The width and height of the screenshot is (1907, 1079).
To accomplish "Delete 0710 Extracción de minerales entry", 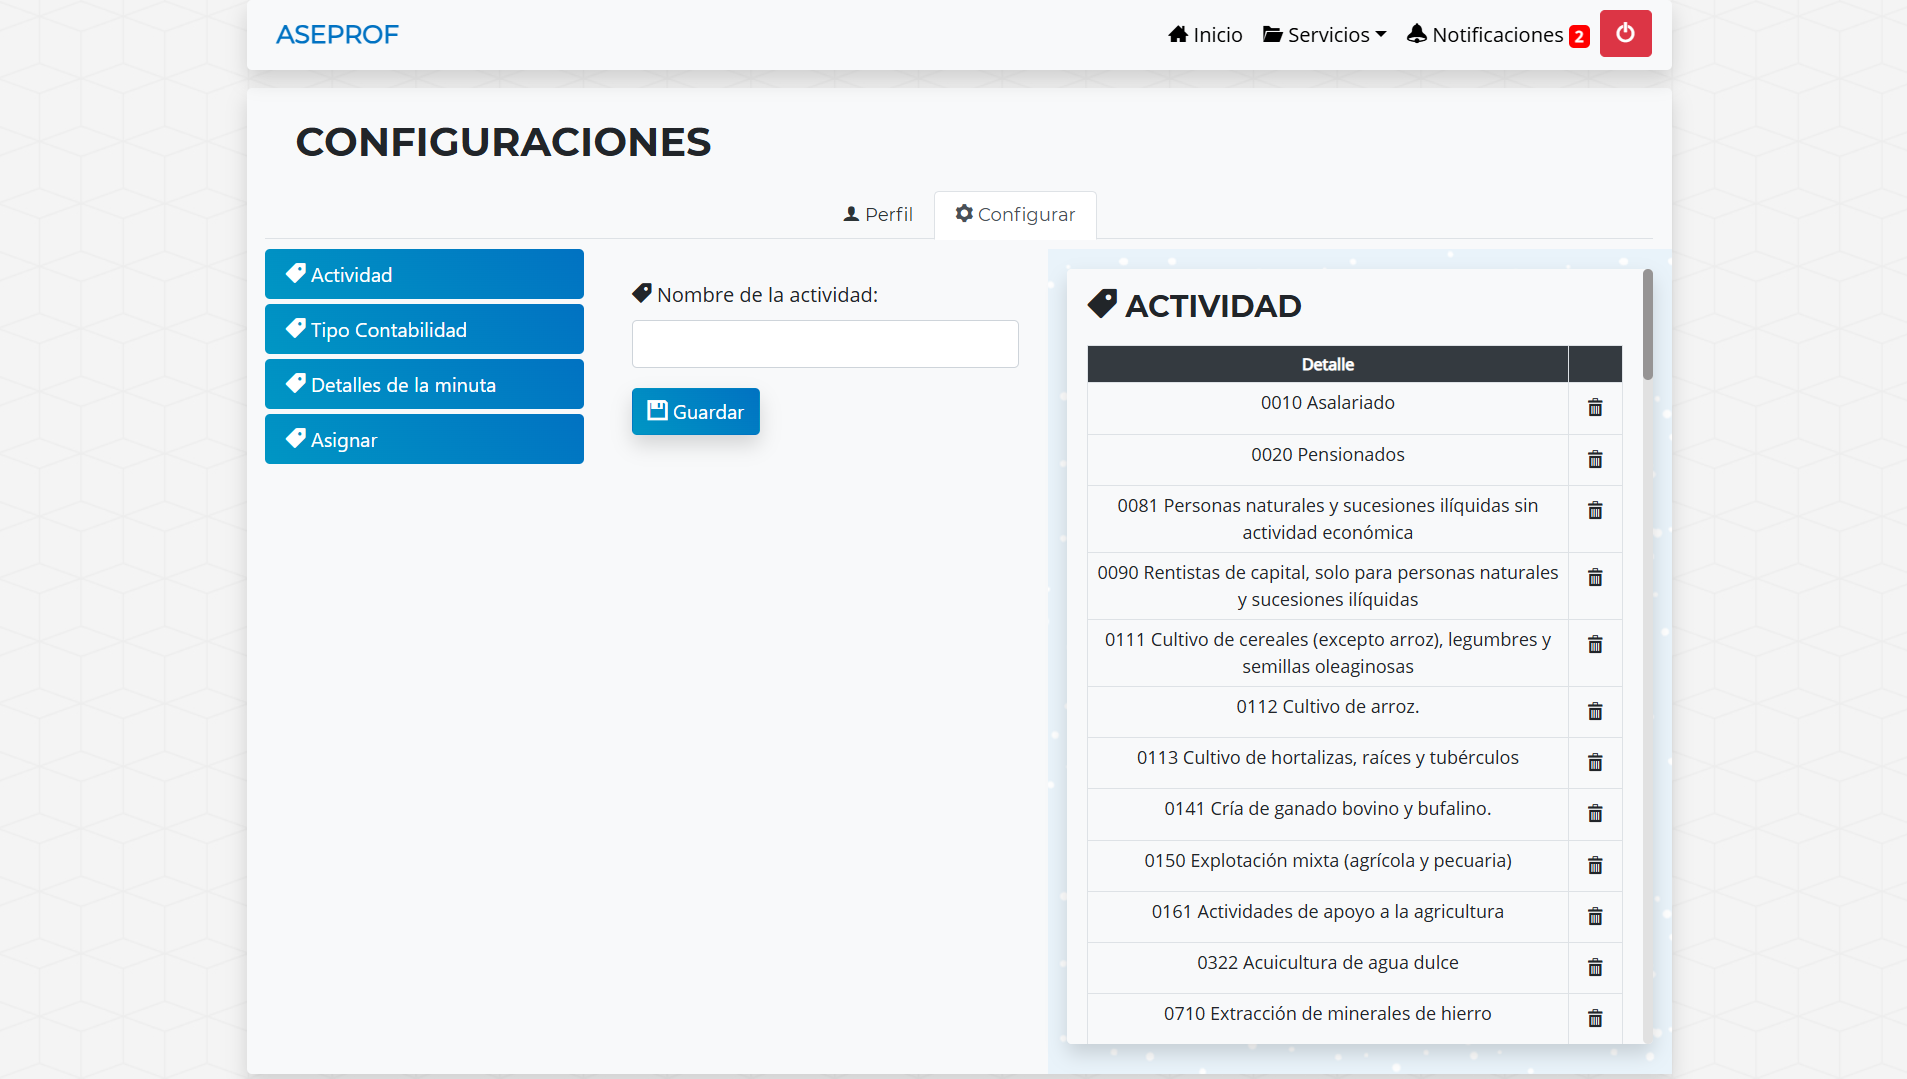I will [x=1595, y=1018].
